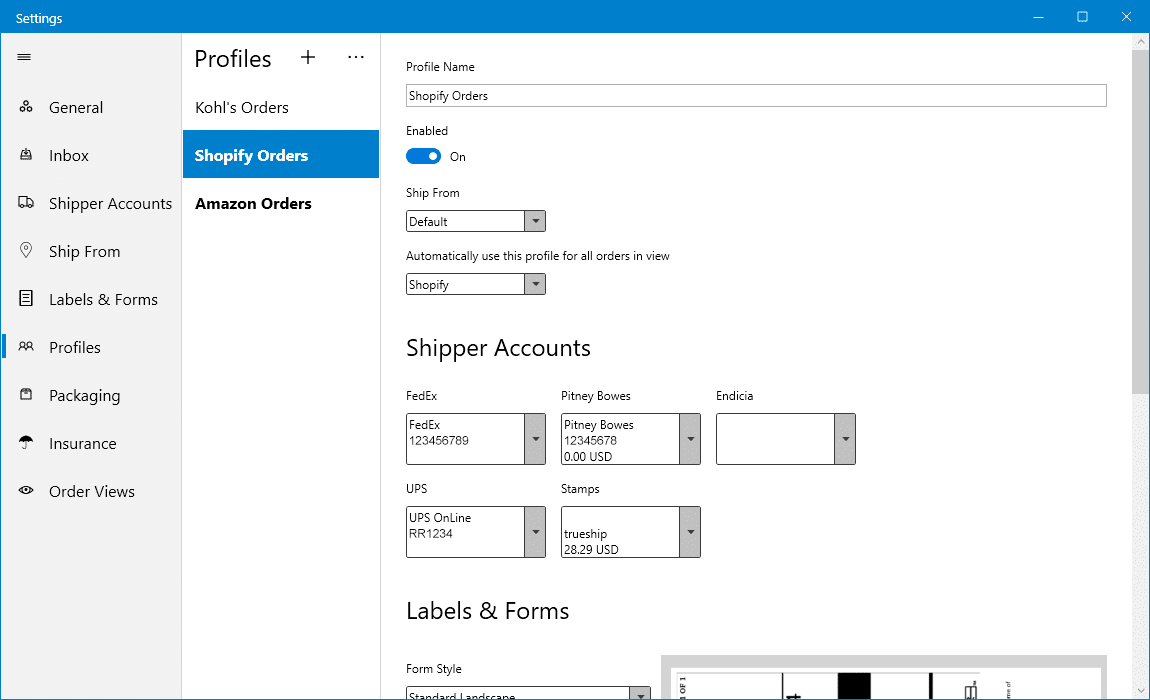
Task: Navigate to Labels & Forms settings
Action: click(91, 299)
